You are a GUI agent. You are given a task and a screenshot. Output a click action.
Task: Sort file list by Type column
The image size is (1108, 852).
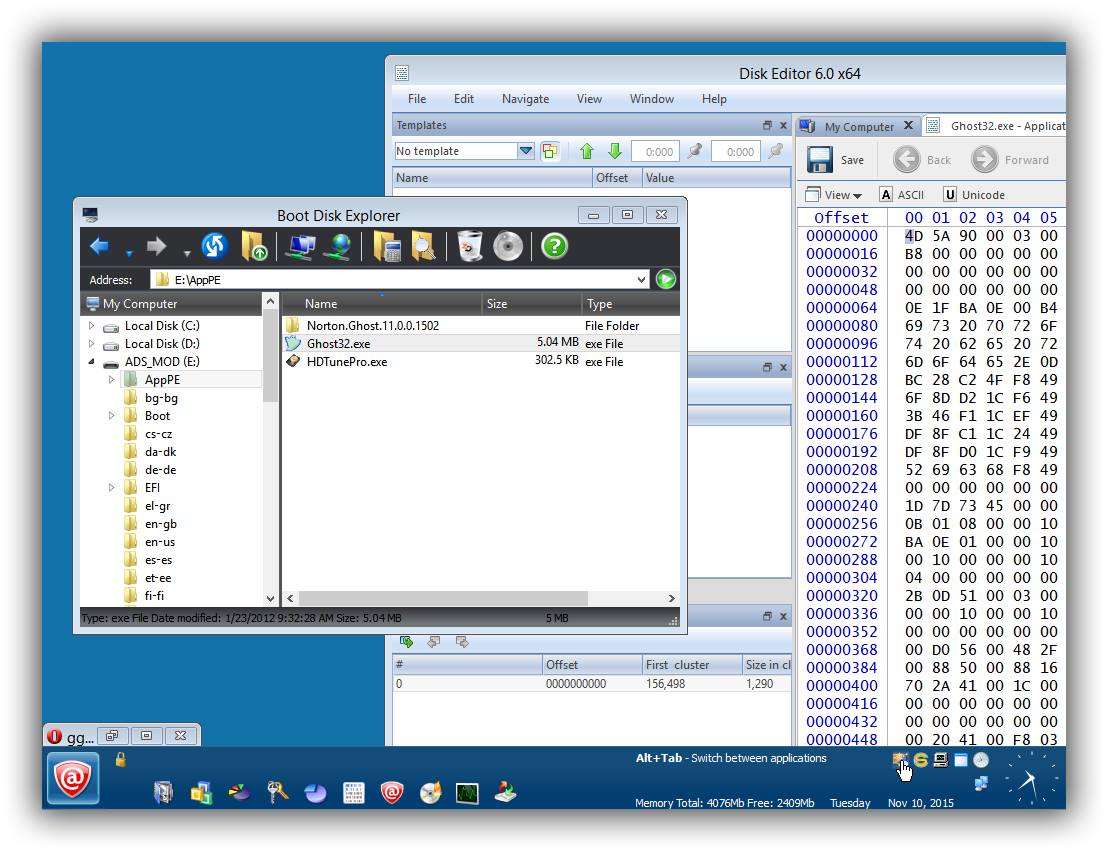coord(630,304)
